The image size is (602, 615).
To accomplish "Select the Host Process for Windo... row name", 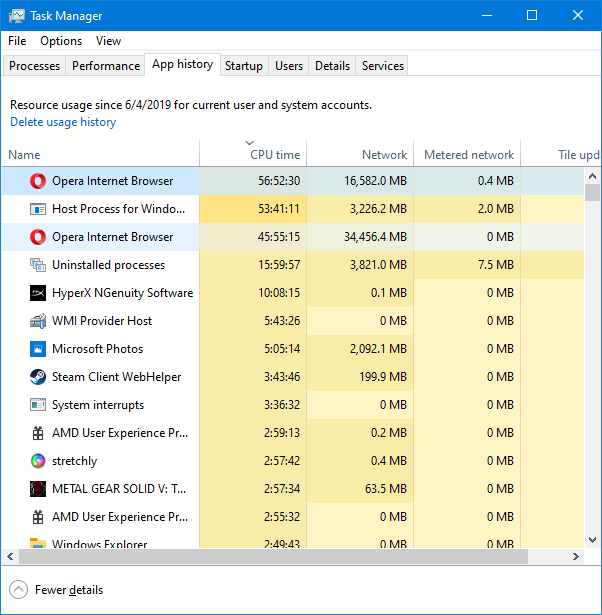I will pos(118,209).
